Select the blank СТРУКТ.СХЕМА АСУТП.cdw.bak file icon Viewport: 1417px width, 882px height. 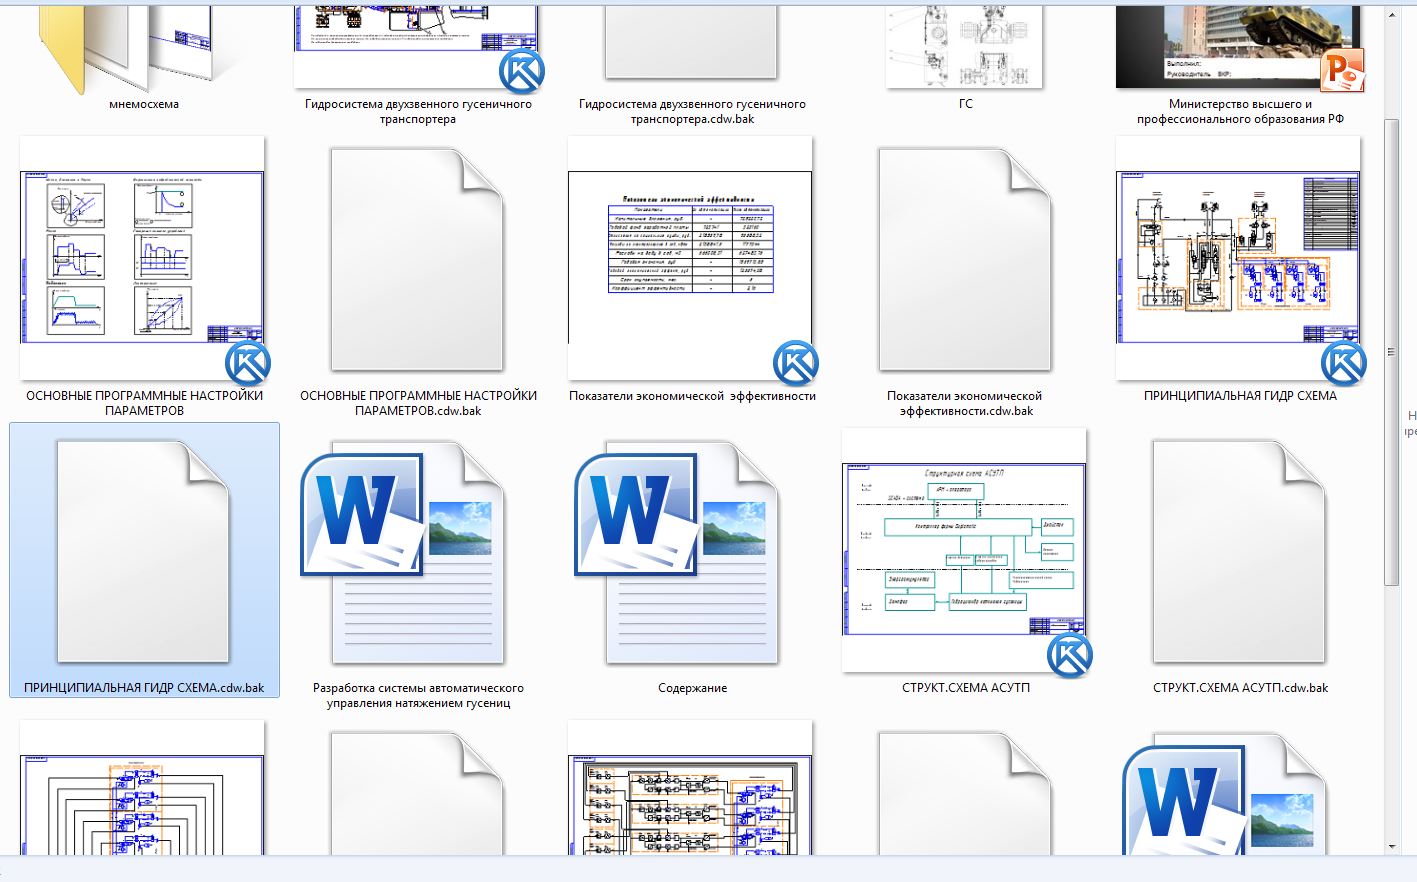(1239, 552)
